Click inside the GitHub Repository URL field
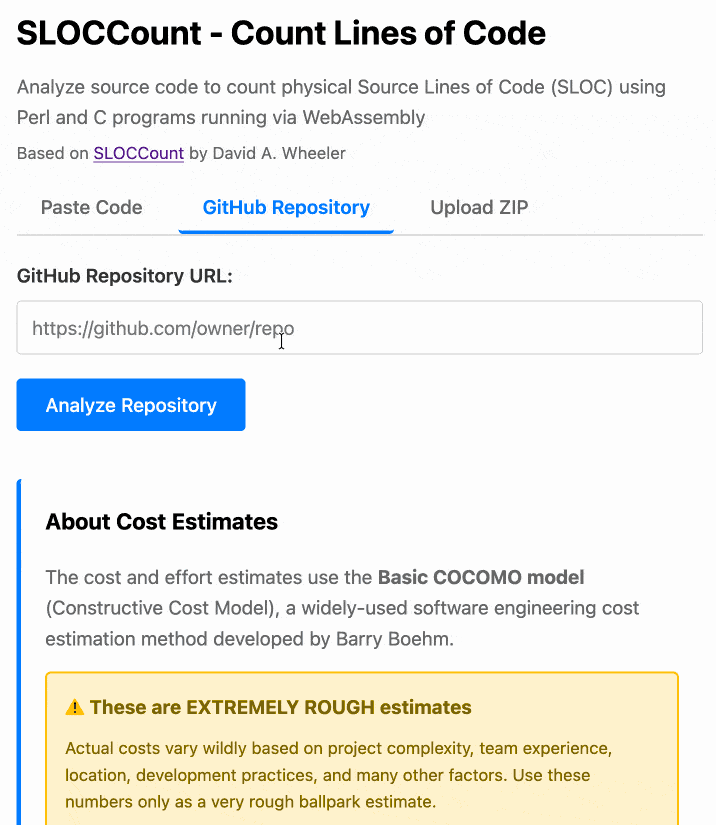 [358, 327]
